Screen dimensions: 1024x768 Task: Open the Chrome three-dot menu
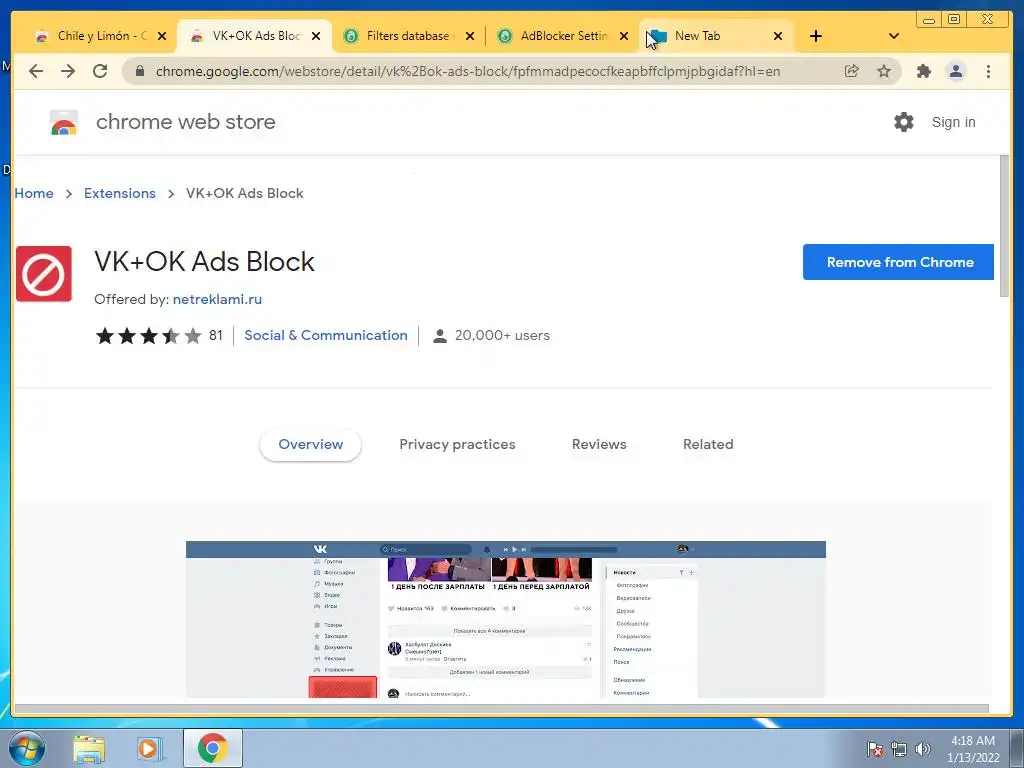pyautogui.click(x=988, y=71)
